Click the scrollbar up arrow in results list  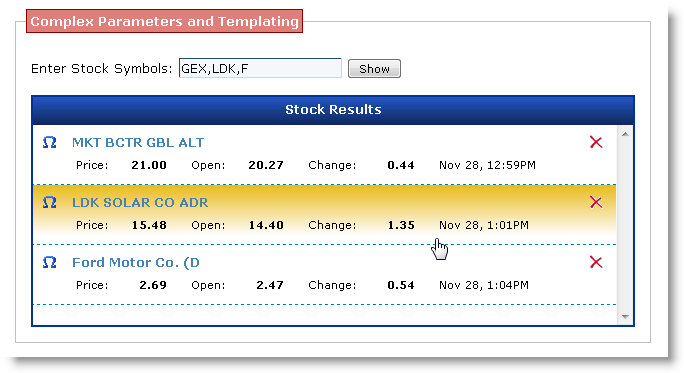click(625, 134)
